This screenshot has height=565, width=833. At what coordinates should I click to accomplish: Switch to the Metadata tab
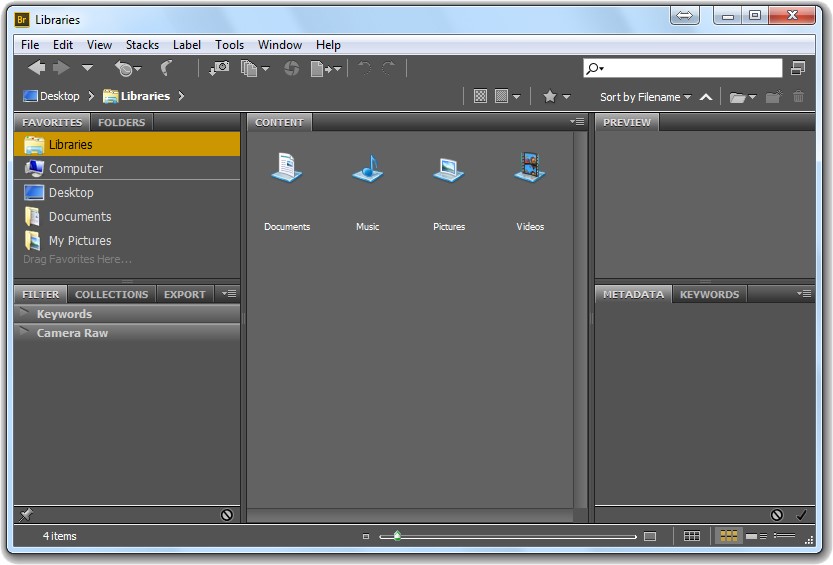click(633, 294)
